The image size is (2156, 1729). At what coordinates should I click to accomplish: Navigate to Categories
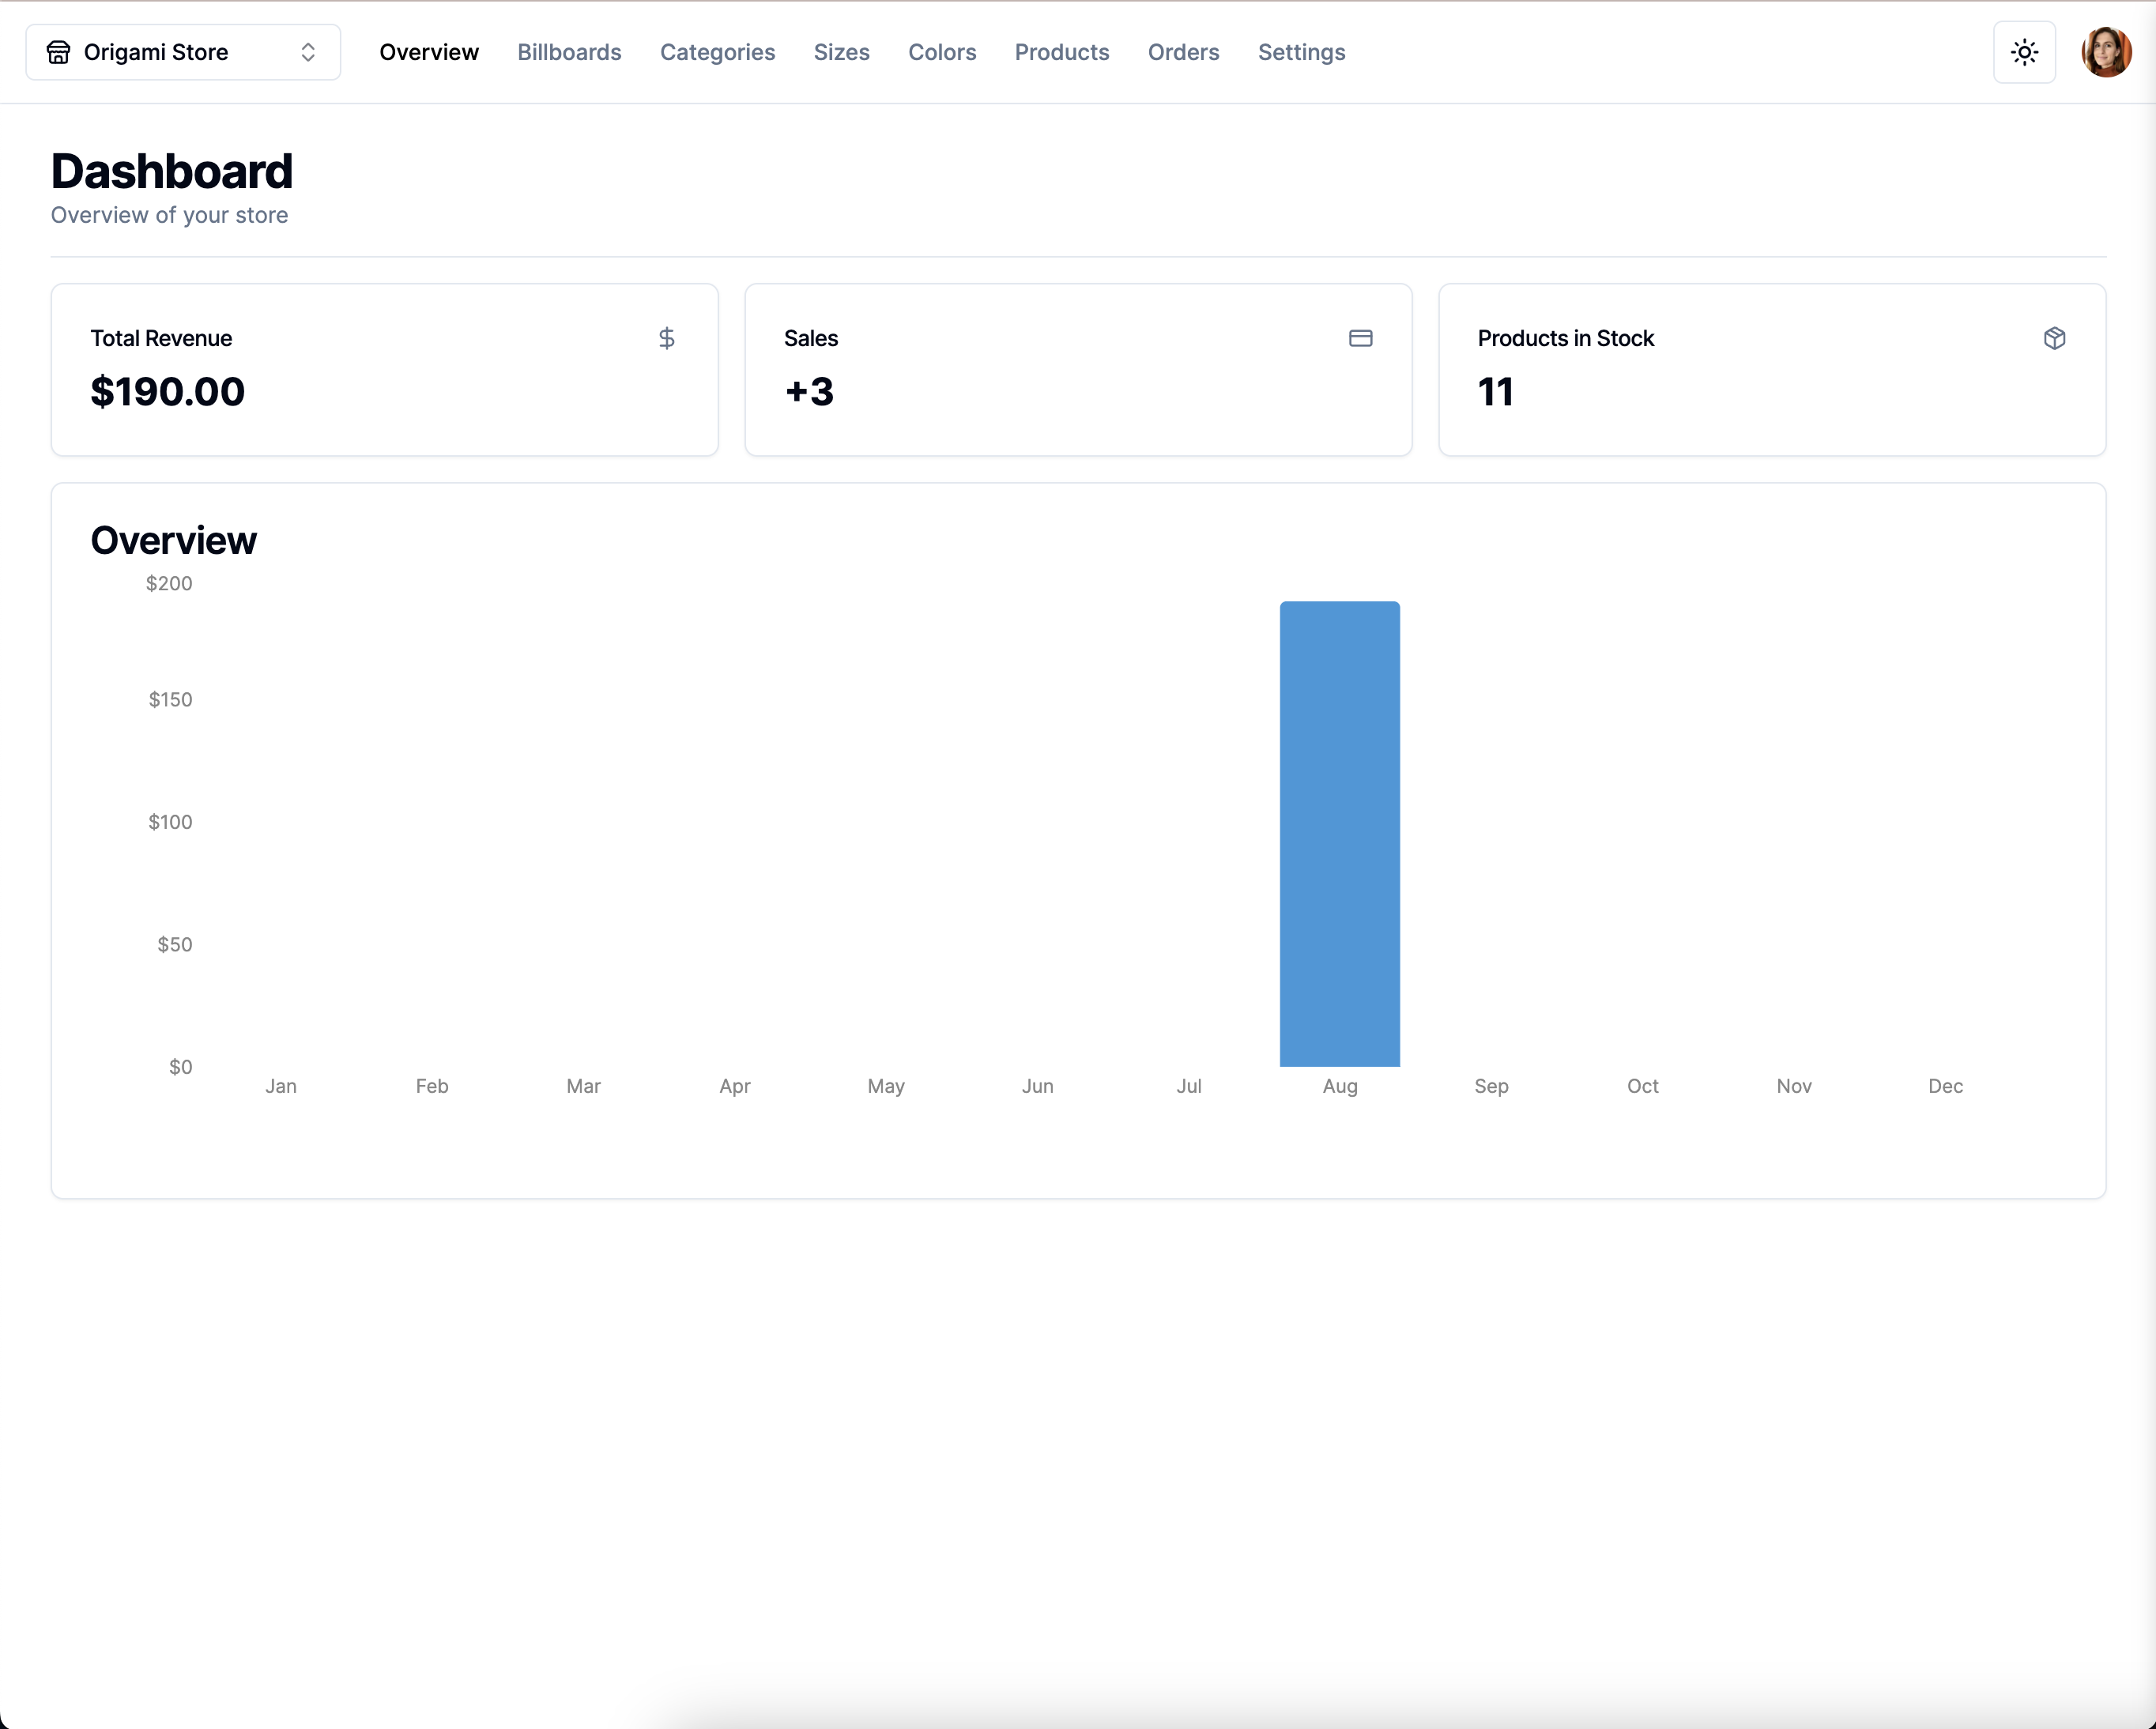717,52
